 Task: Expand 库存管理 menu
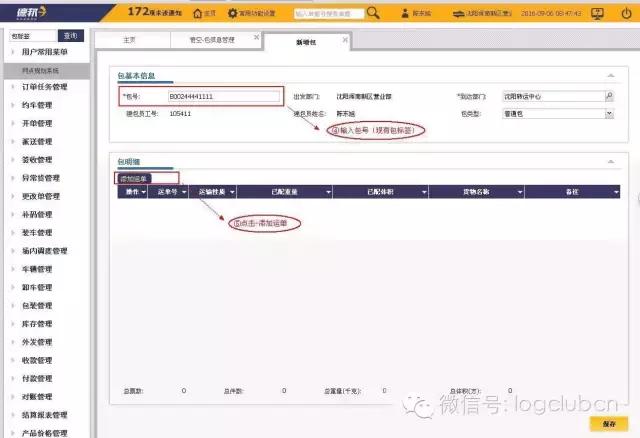click(x=37, y=324)
